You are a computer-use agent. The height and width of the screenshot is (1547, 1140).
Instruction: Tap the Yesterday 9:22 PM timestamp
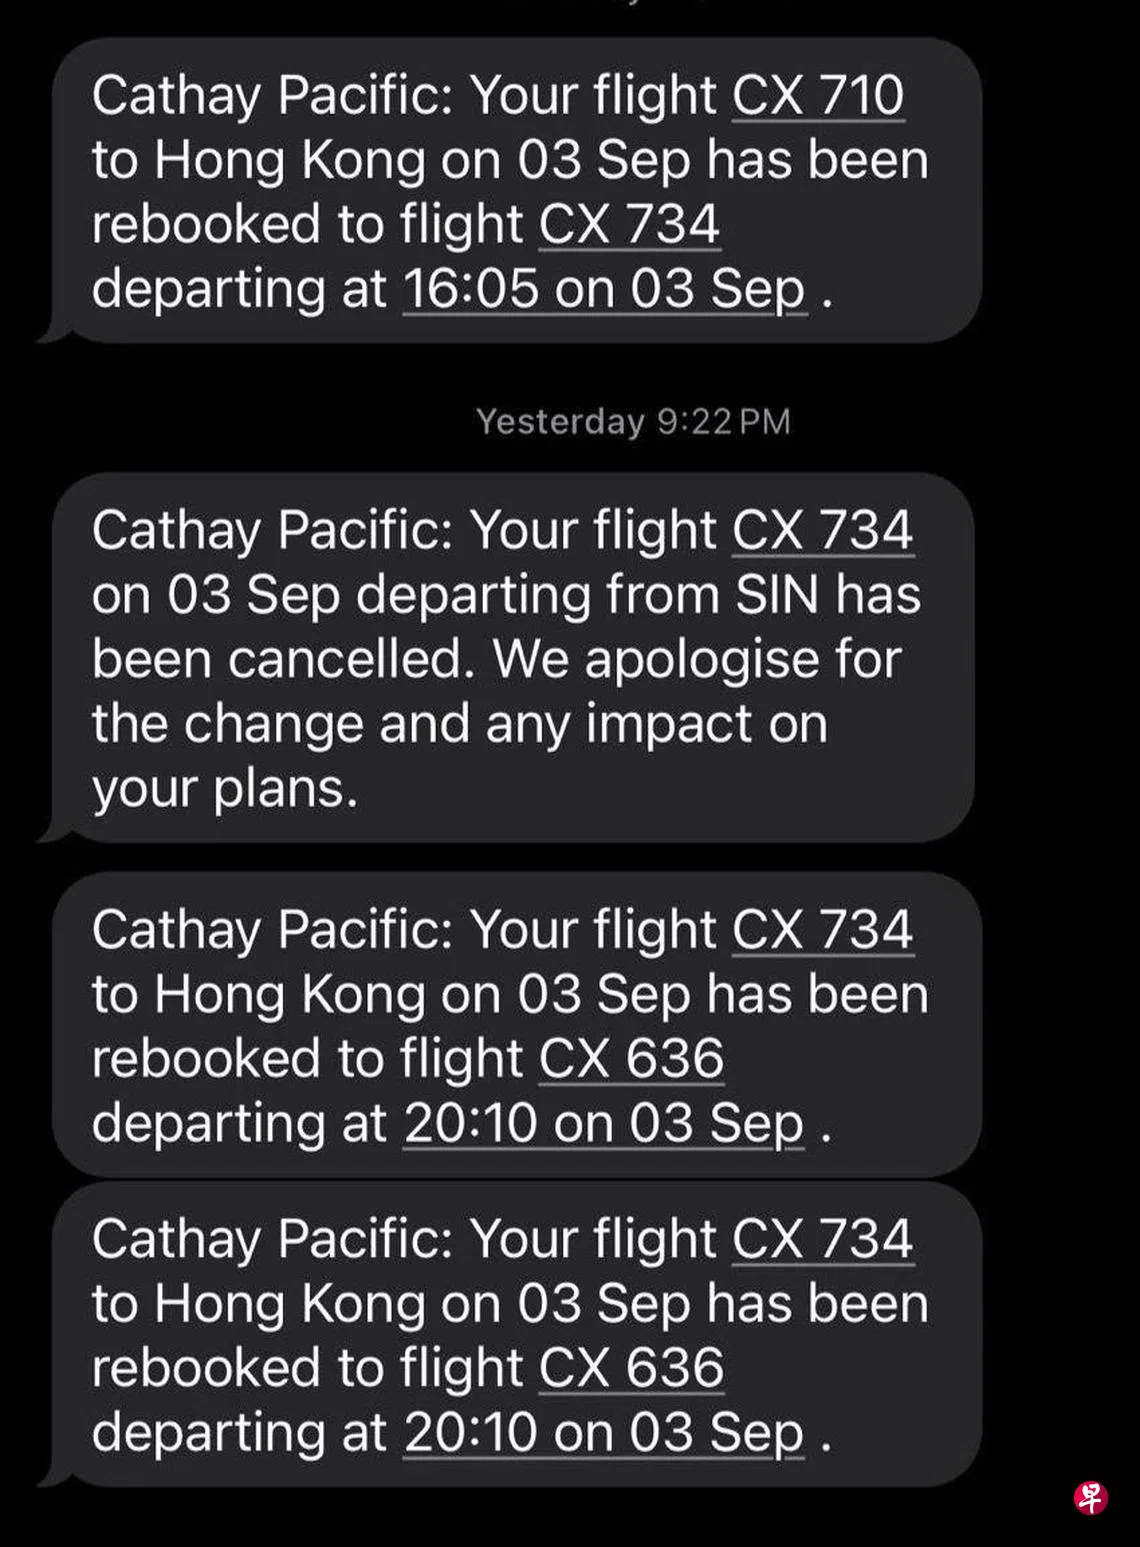pyautogui.click(x=633, y=421)
